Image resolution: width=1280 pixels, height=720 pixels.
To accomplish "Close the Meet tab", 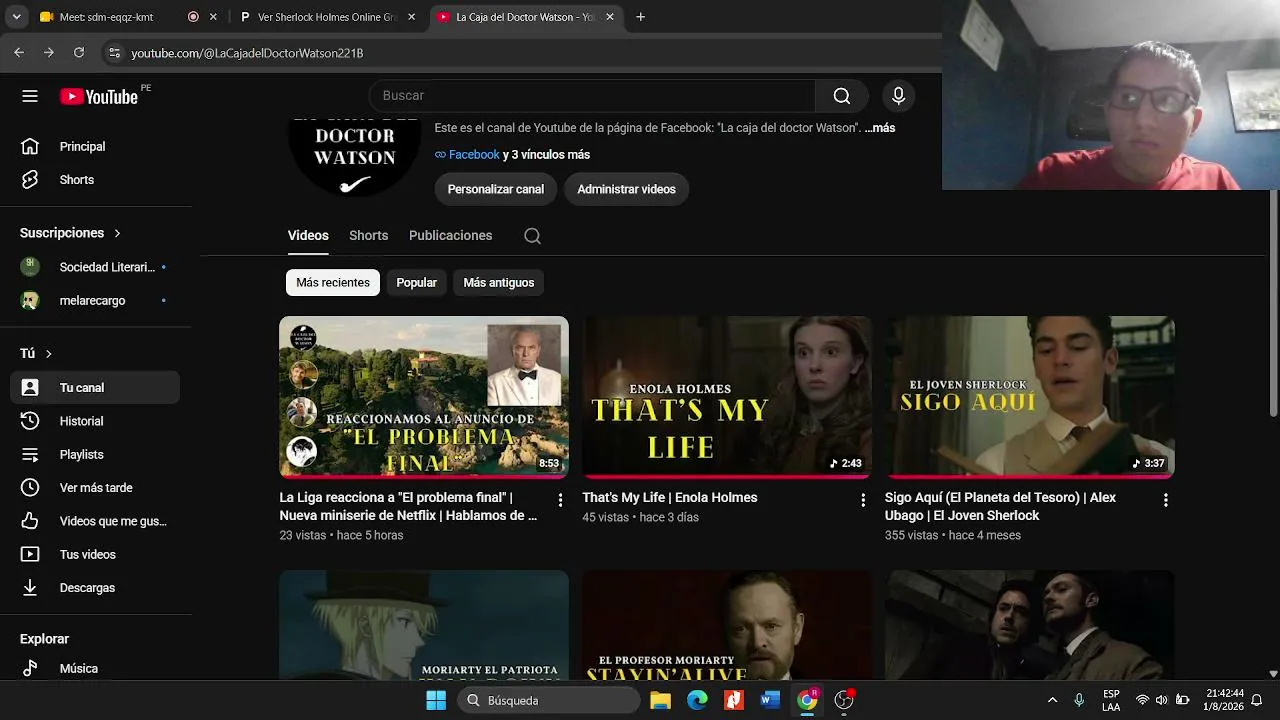I will point(213,17).
